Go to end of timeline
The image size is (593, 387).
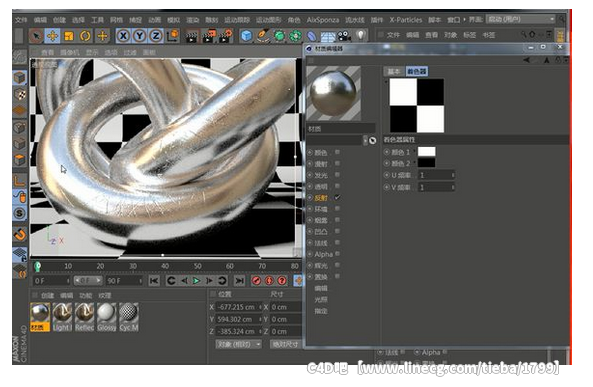(239, 281)
